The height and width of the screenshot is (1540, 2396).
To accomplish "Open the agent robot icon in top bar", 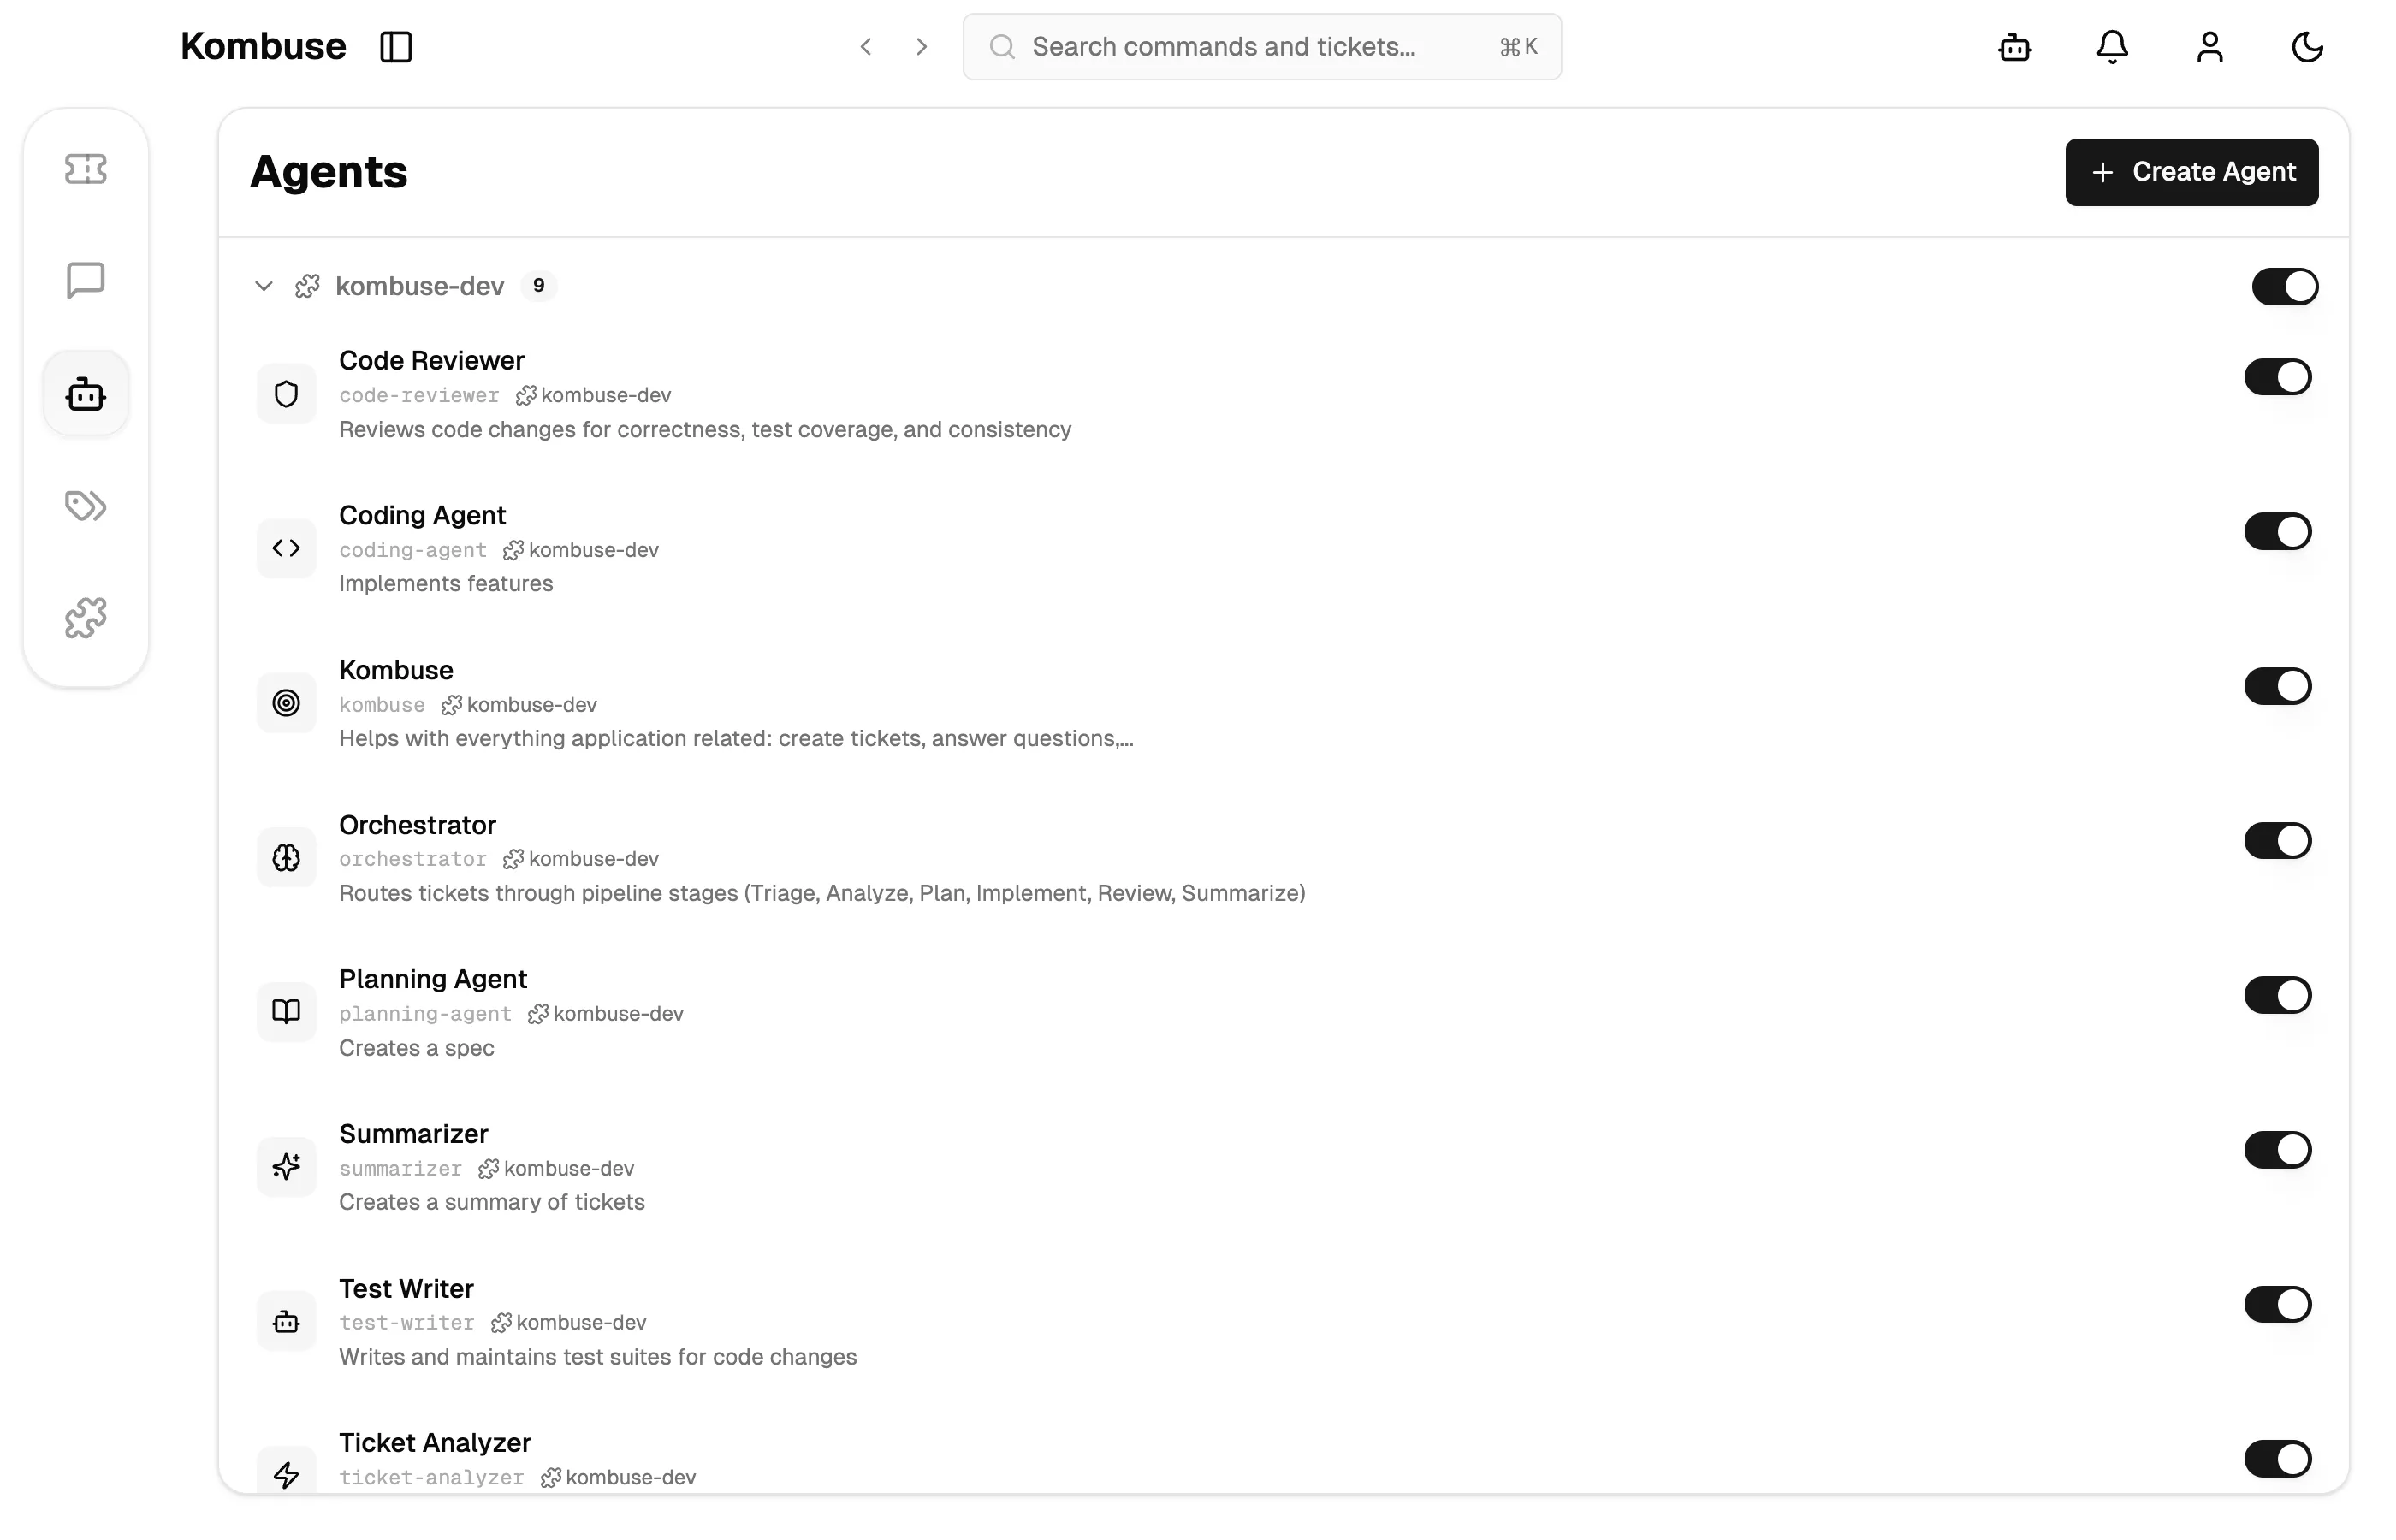I will pyautogui.click(x=2015, y=47).
